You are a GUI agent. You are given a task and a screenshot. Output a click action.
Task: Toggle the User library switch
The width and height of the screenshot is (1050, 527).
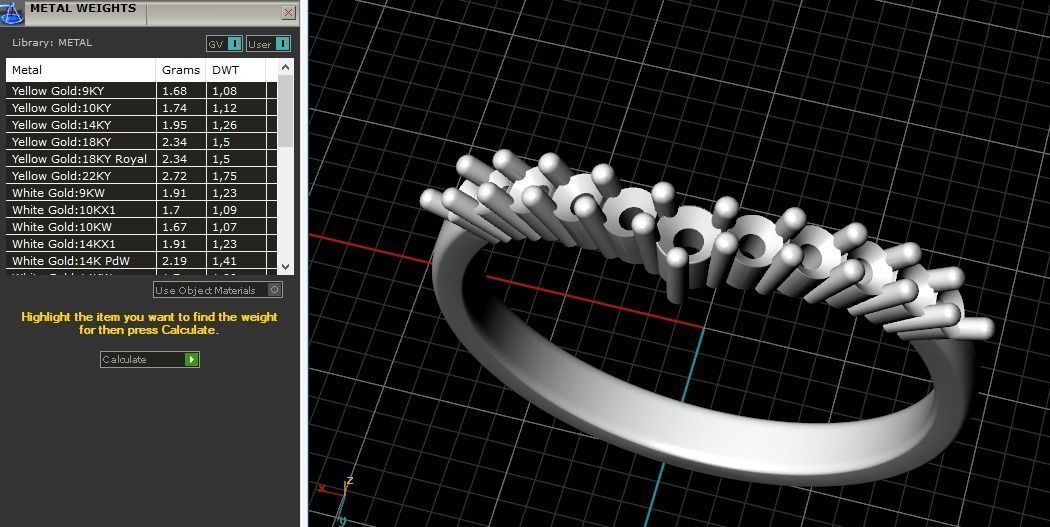(x=269, y=44)
